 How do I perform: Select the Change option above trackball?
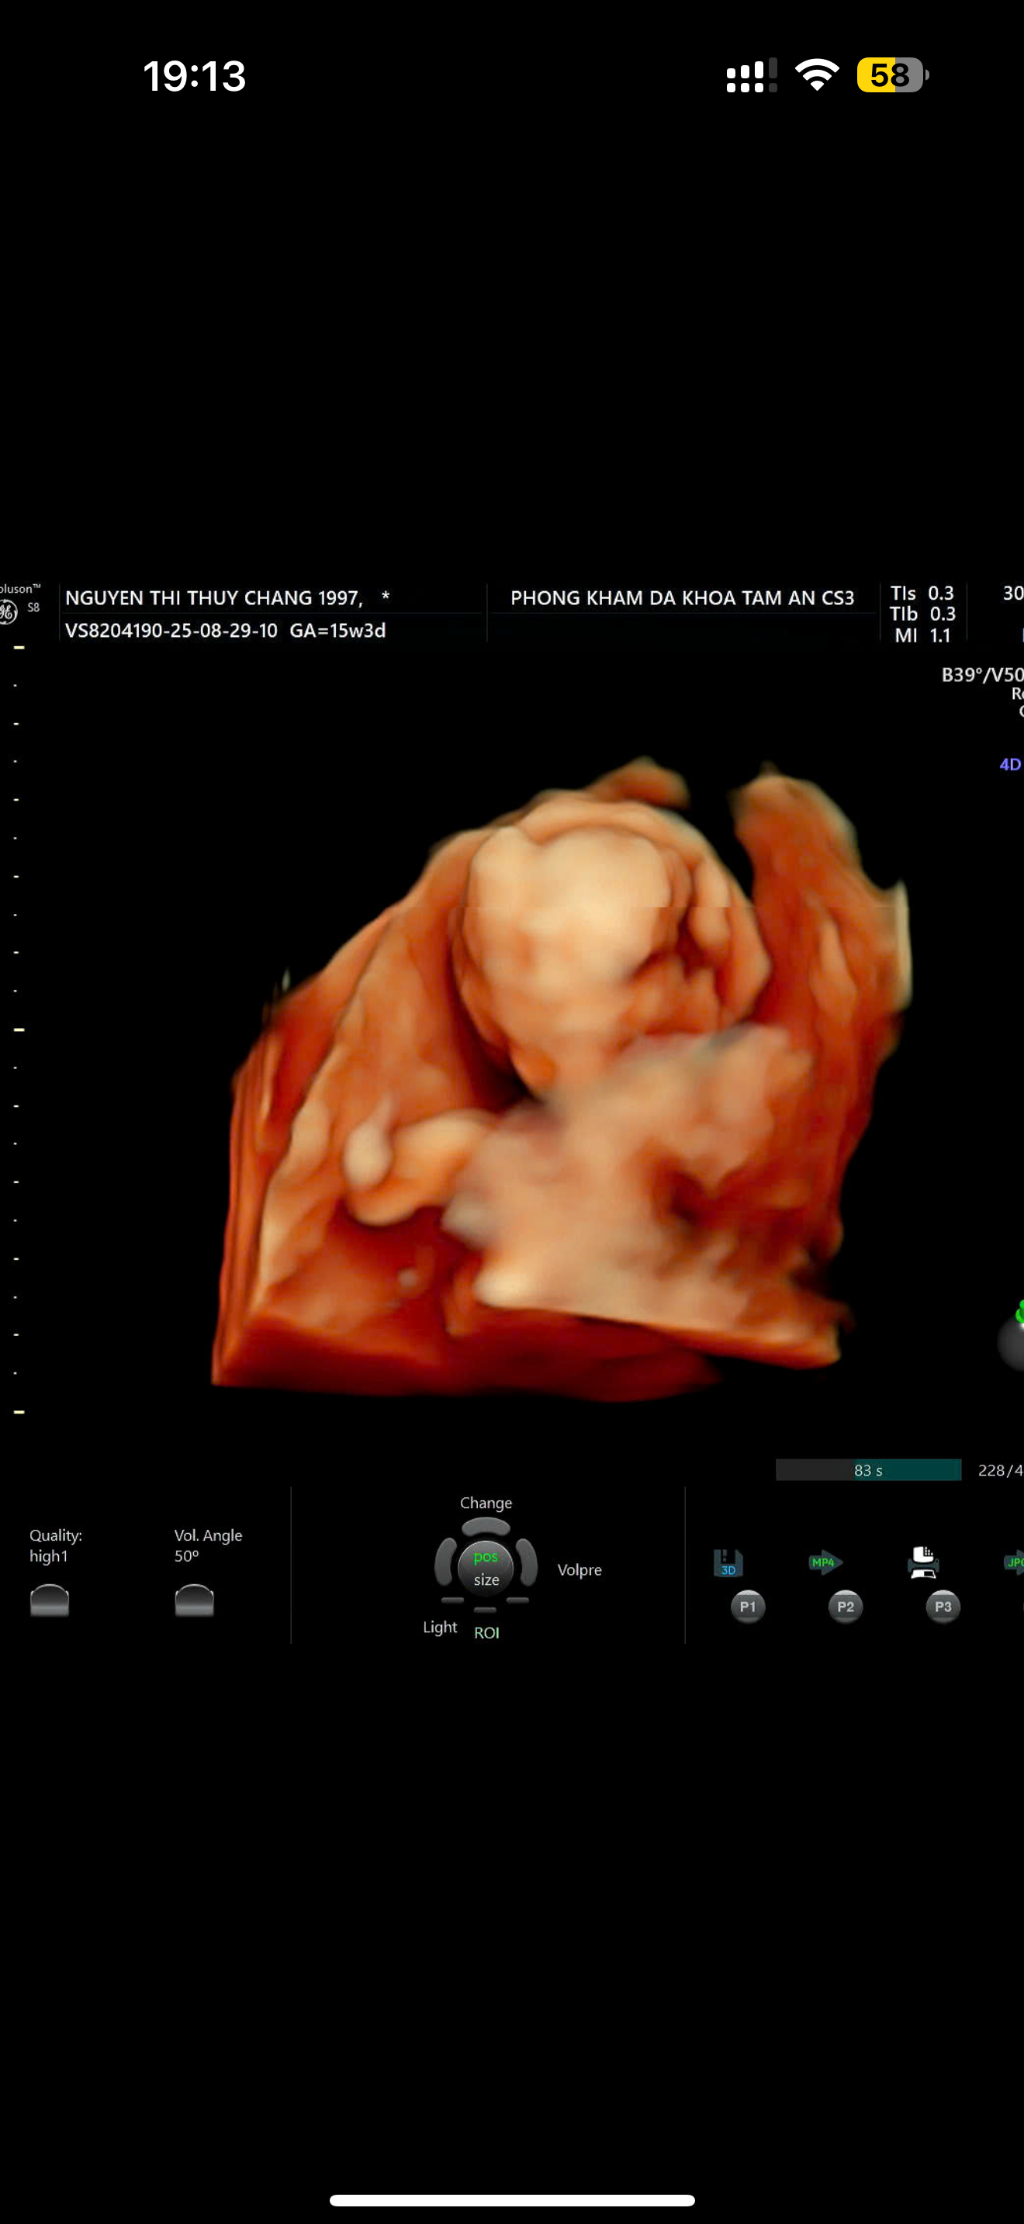click(x=486, y=1503)
